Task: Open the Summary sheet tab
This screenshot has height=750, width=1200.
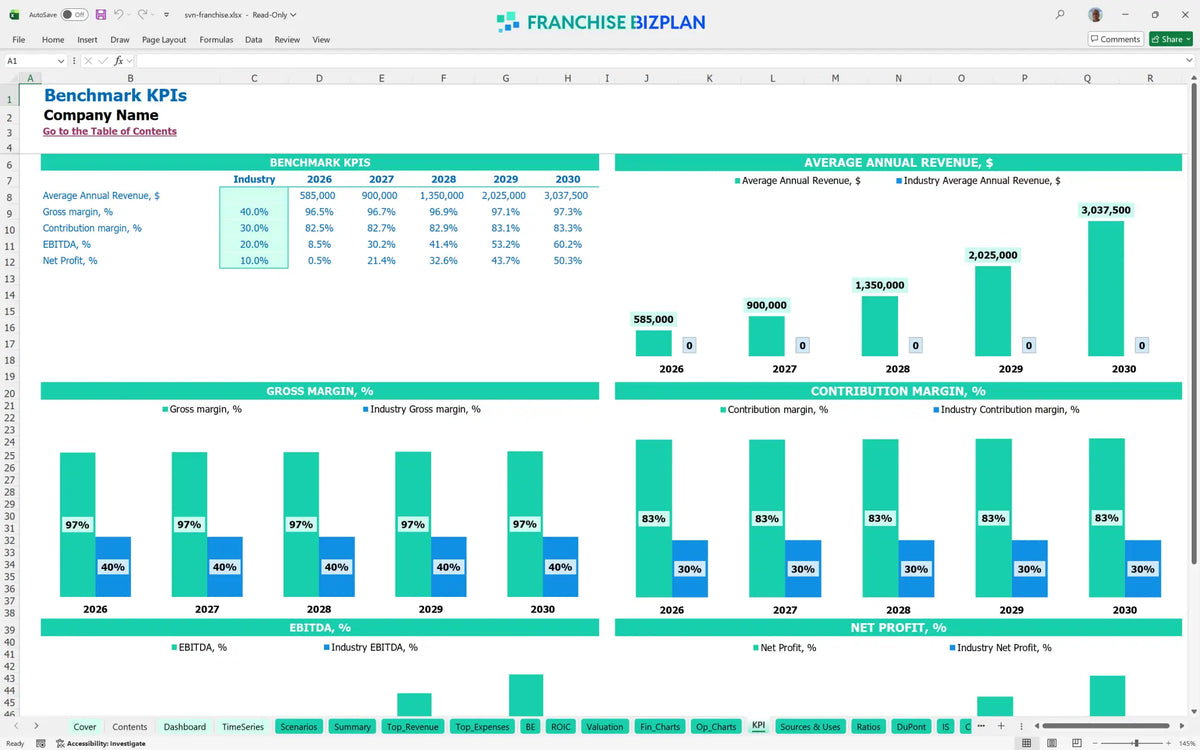Action: [x=353, y=727]
